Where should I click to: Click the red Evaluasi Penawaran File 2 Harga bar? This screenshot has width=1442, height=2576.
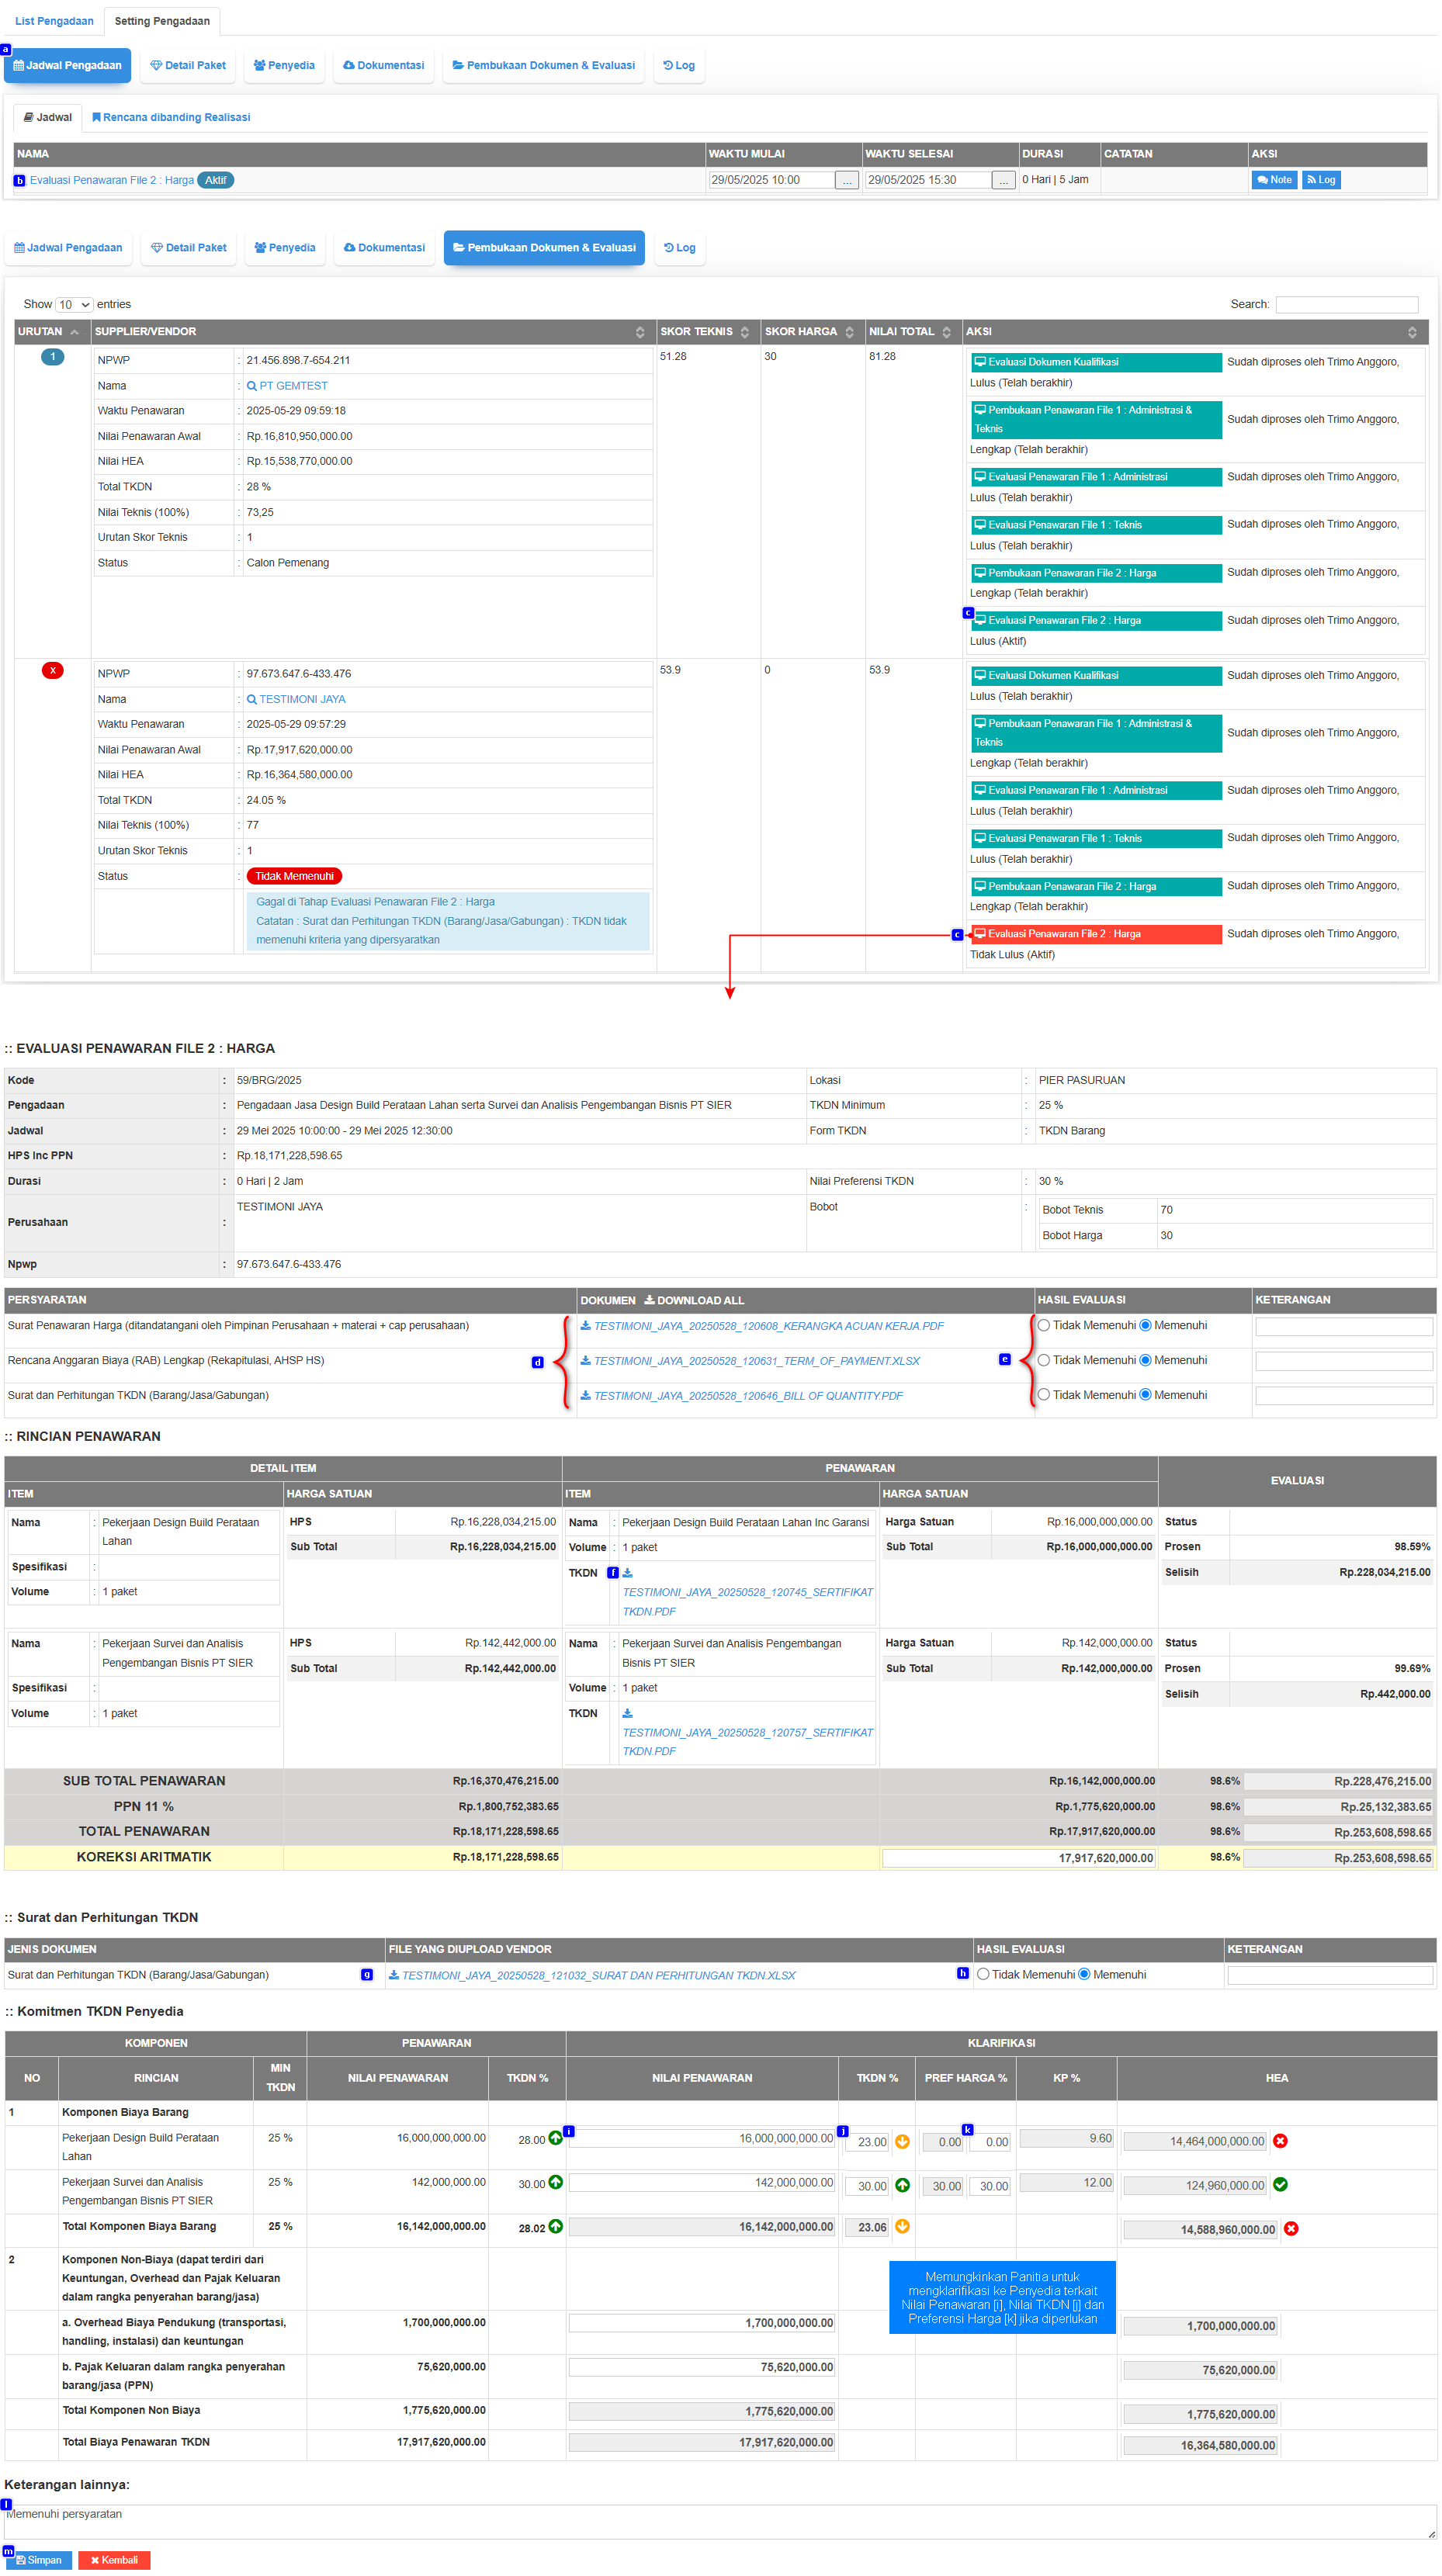1096,935
